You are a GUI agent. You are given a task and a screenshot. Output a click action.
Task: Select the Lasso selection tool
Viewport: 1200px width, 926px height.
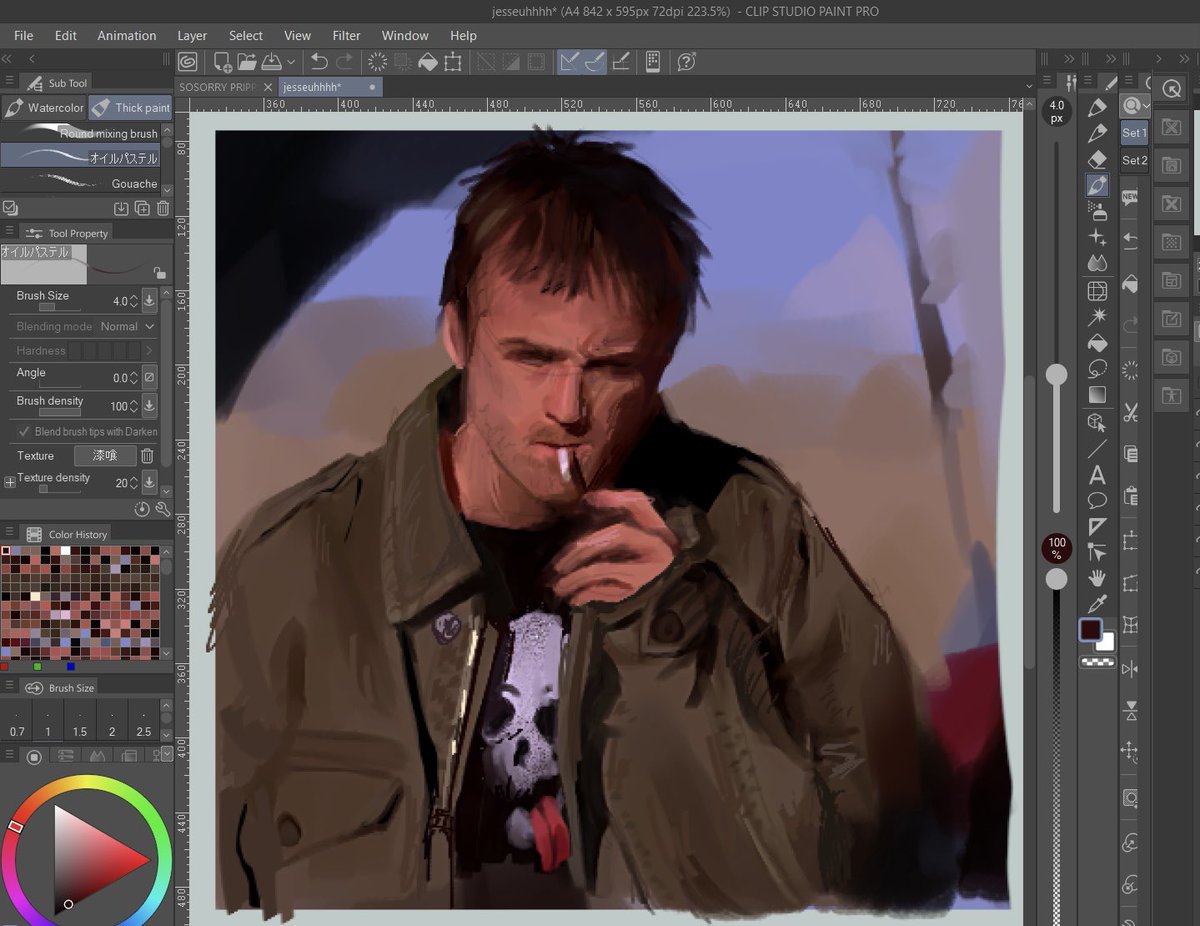click(x=1097, y=369)
